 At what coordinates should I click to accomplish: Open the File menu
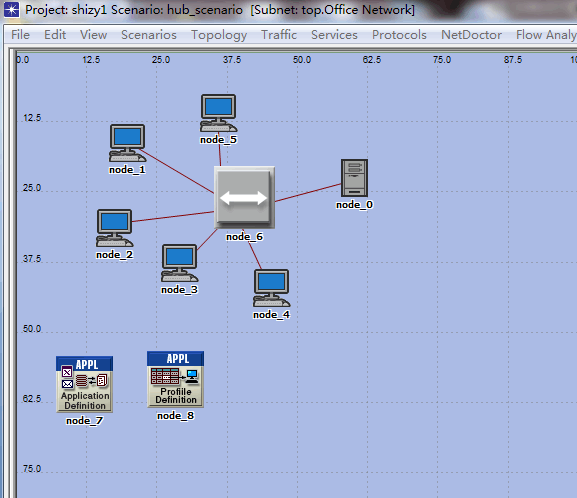20,35
